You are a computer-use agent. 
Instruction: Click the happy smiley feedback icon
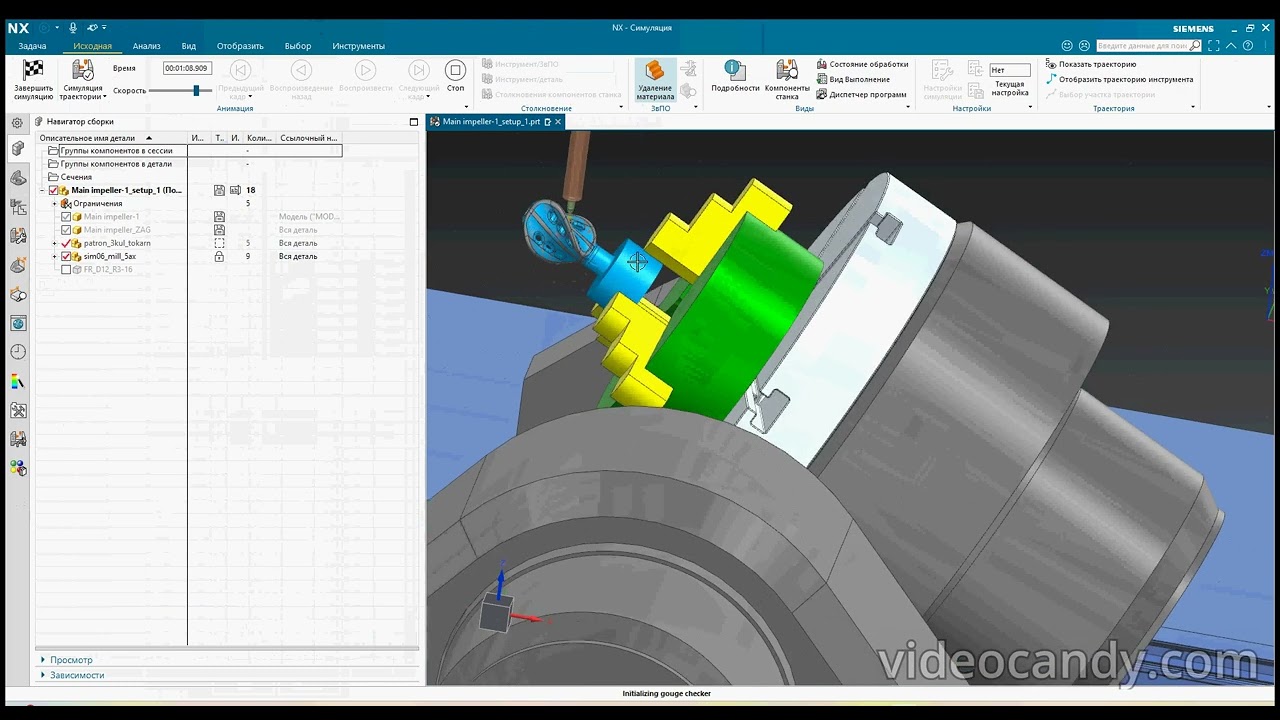tap(1067, 46)
